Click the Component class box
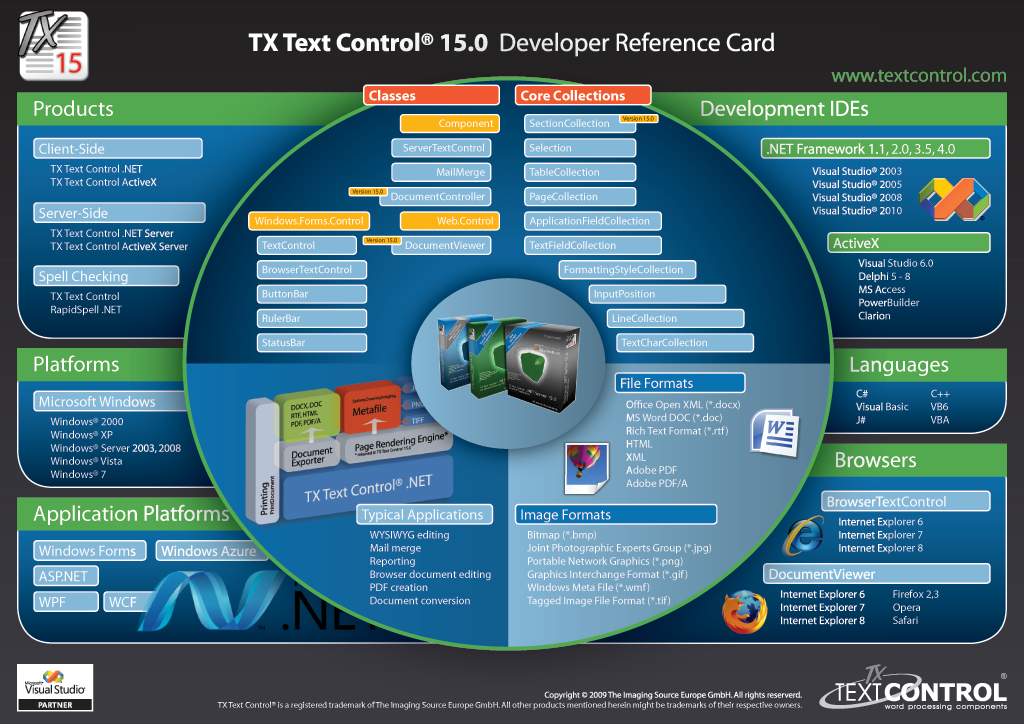1024x724 pixels. click(450, 123)
